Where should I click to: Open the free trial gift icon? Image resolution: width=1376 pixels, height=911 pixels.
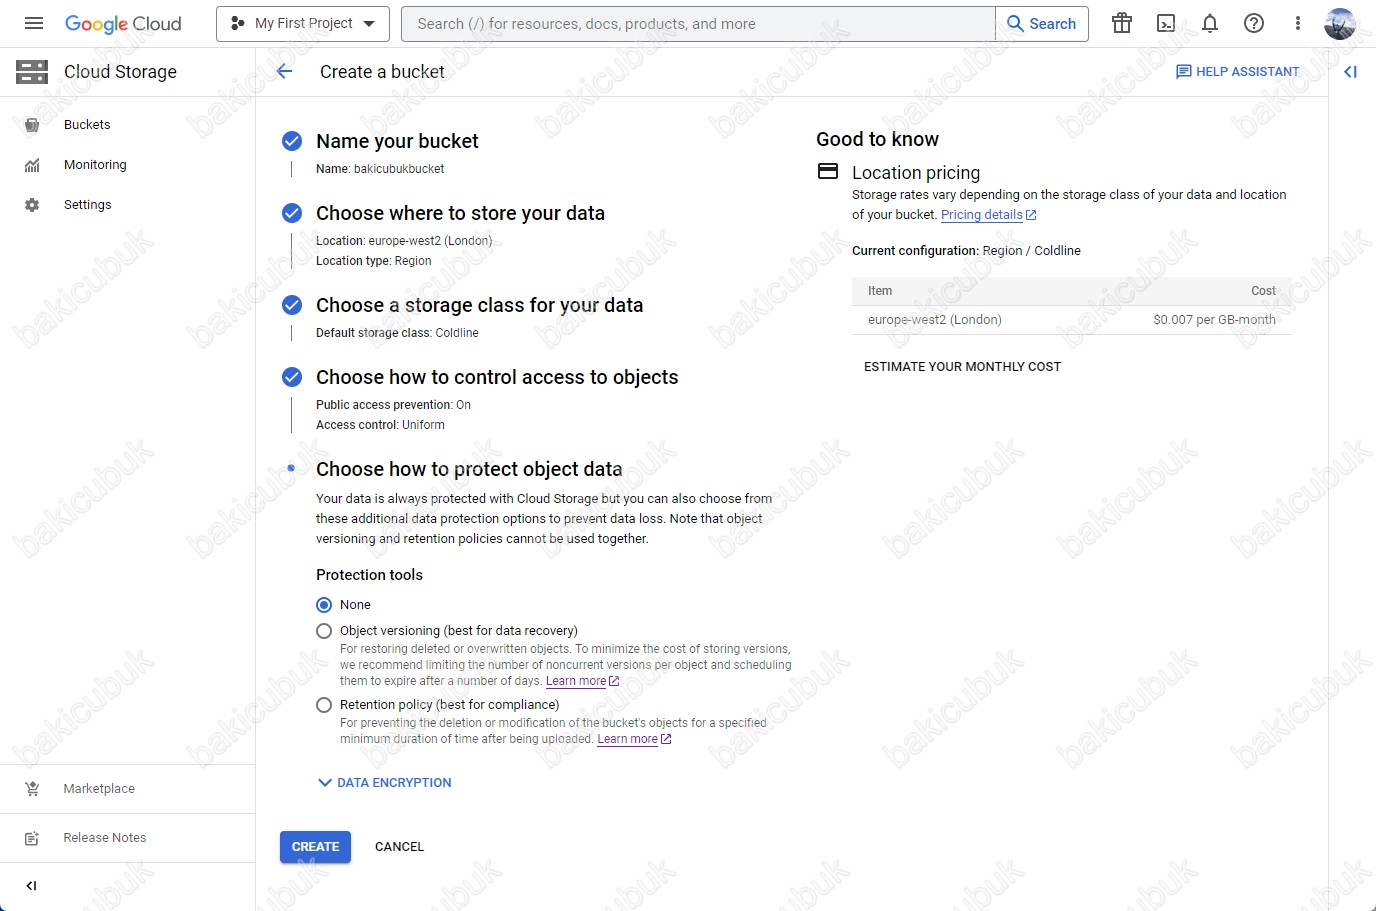click(1122, 23)
